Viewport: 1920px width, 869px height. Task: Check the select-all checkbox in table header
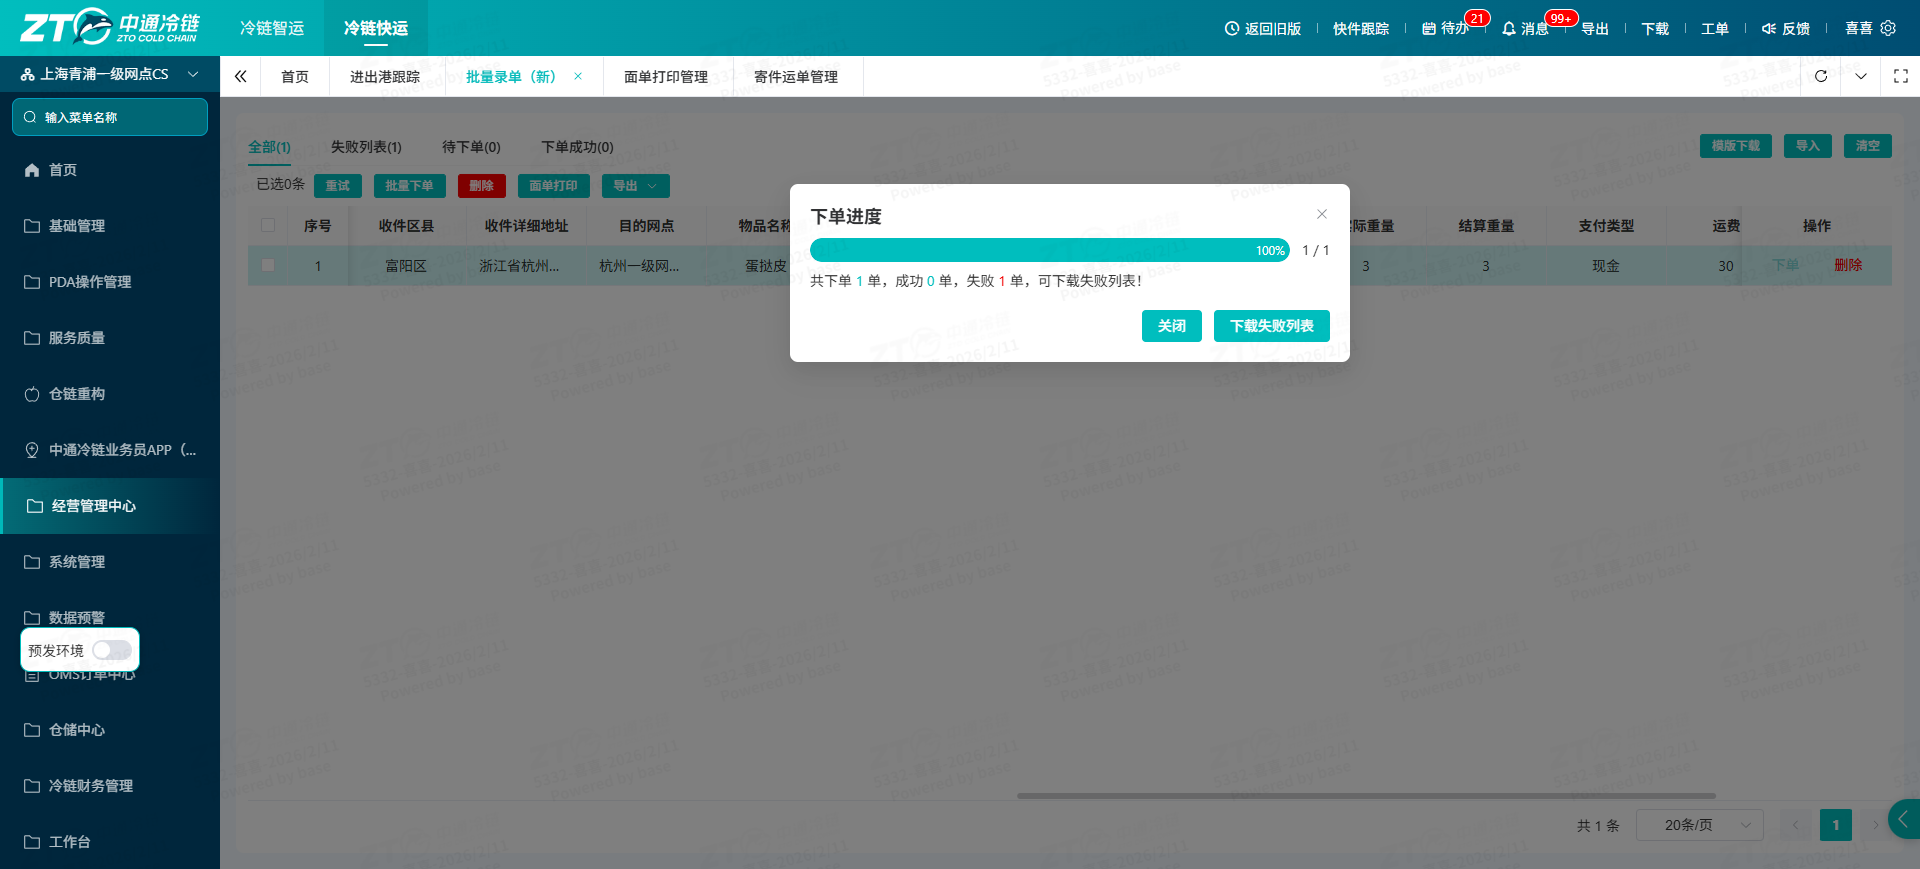tap(268, 225)
